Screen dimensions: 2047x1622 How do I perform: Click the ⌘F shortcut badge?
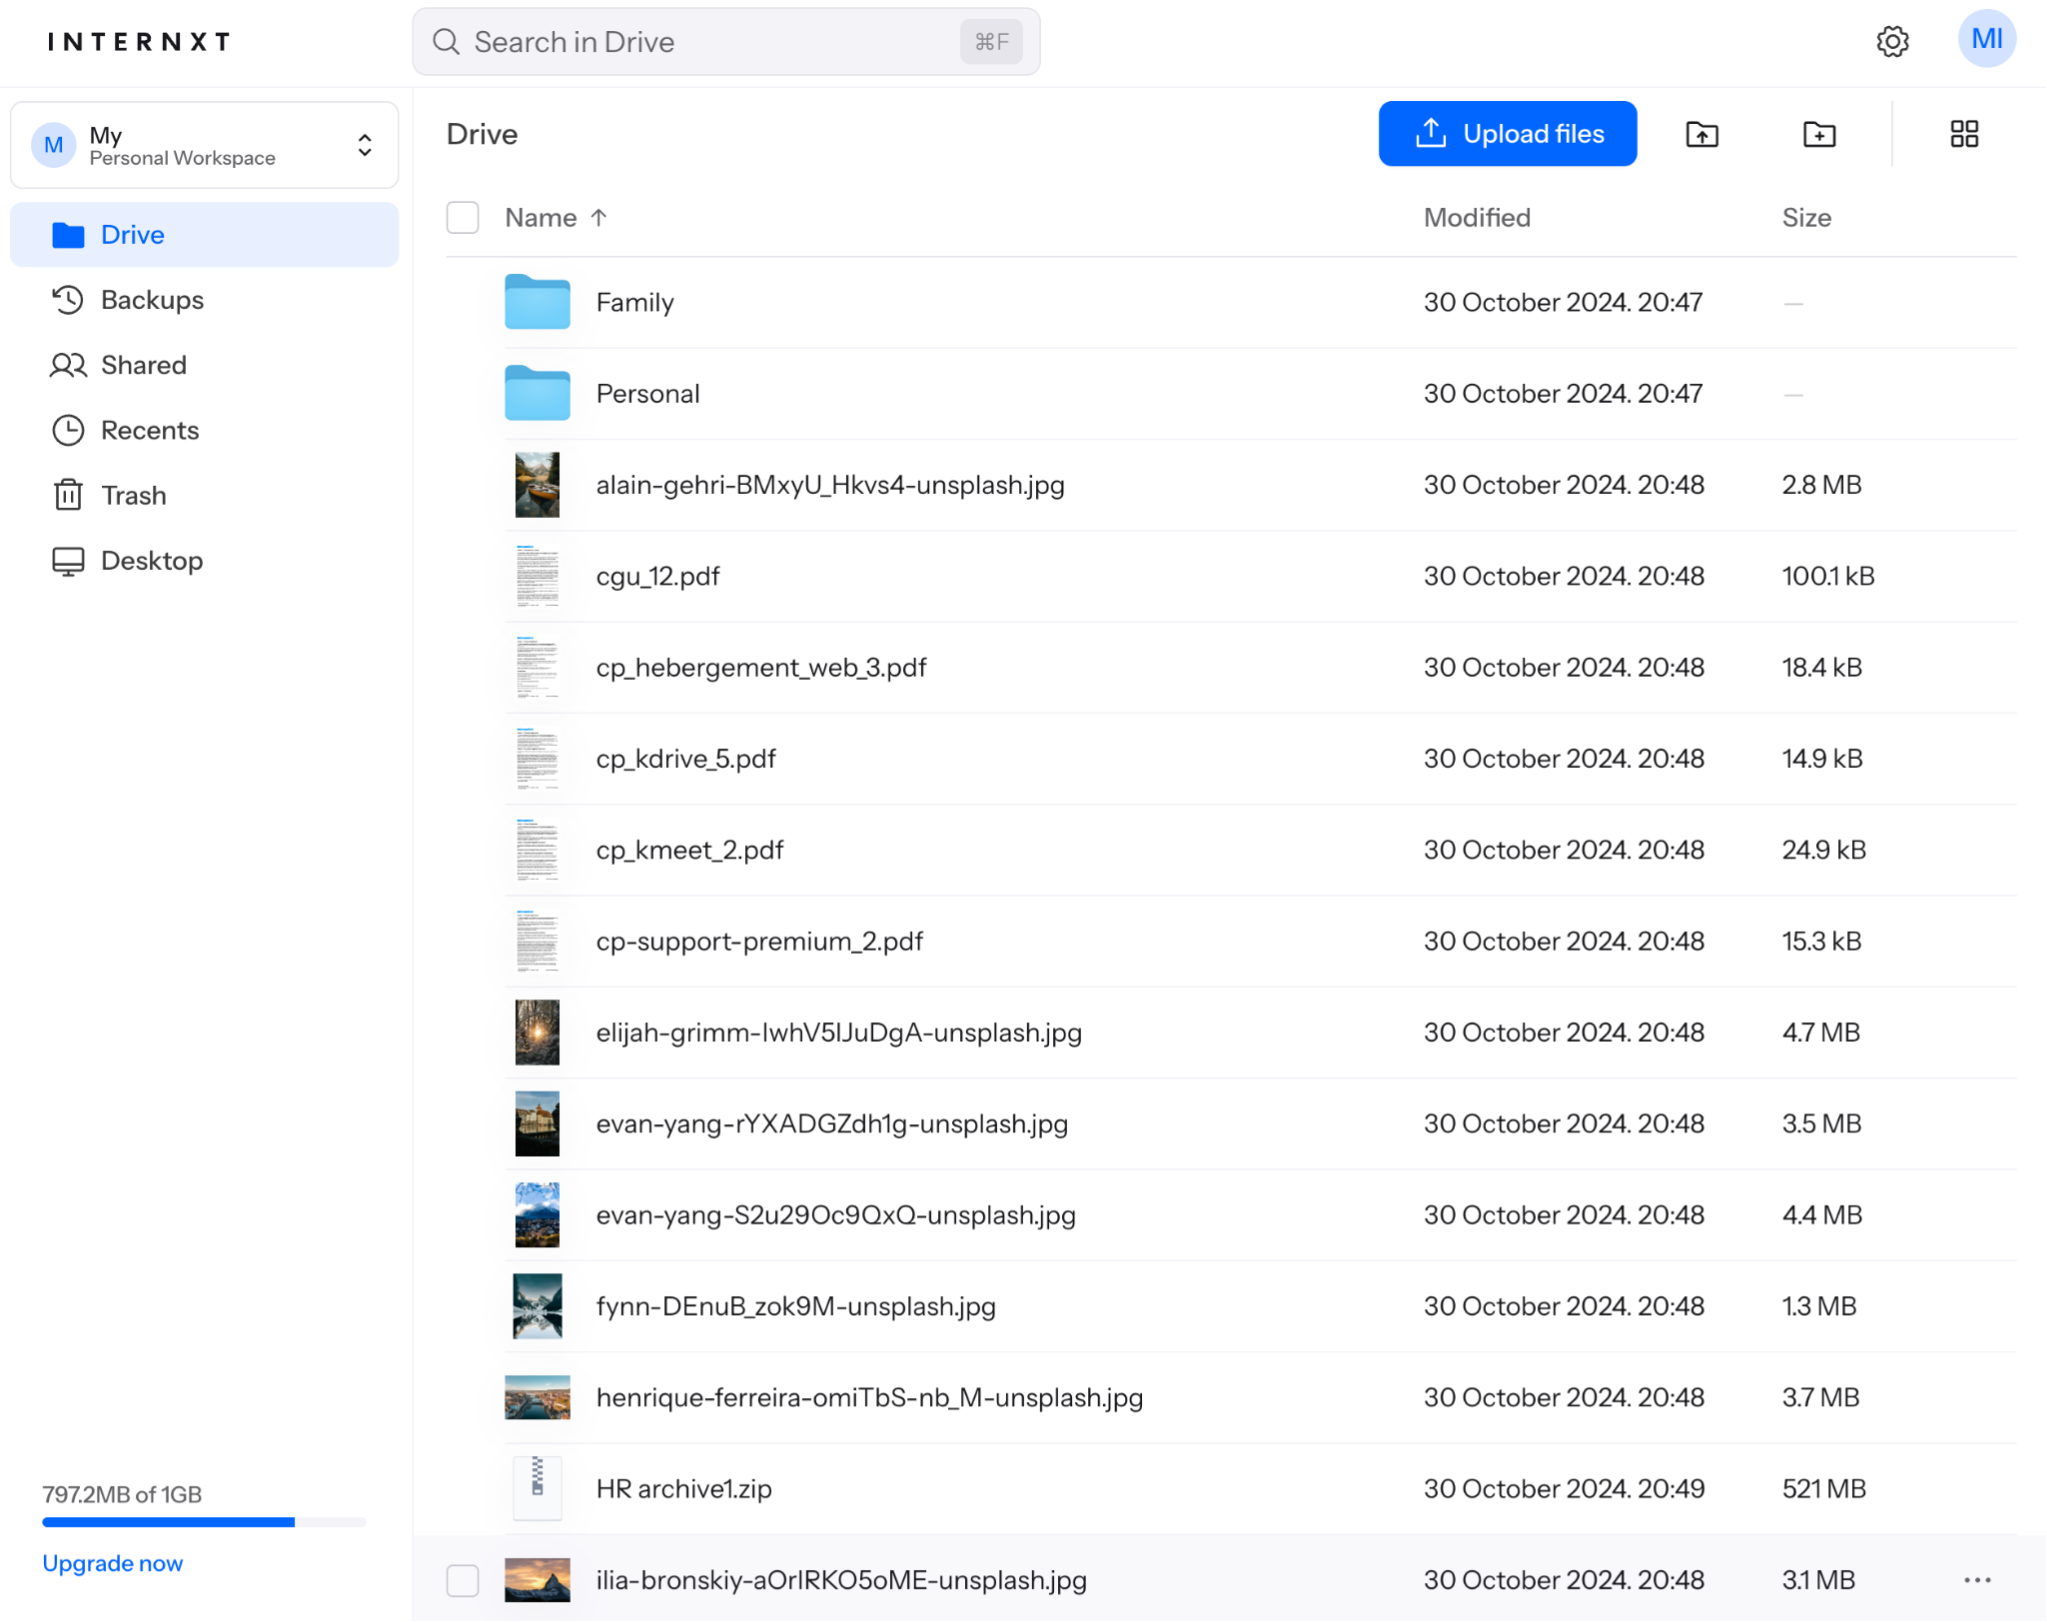coord(991,42)
